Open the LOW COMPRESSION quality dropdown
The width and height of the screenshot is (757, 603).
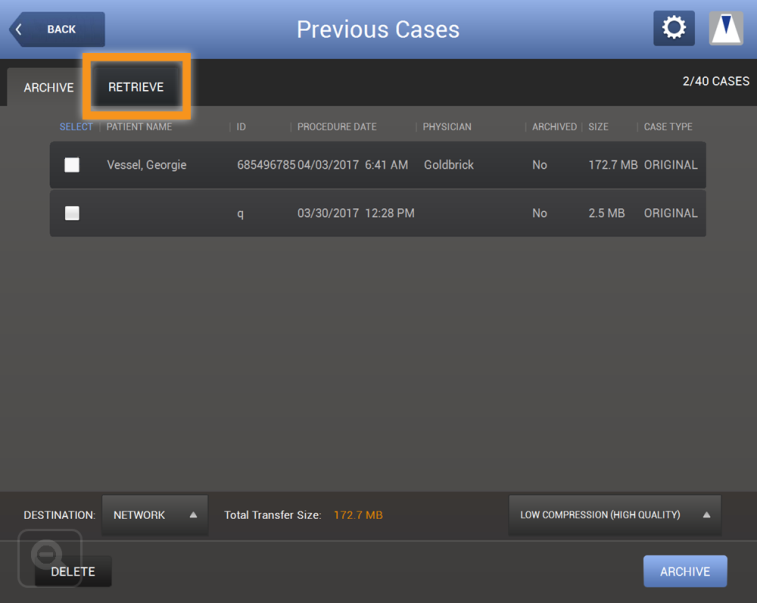point(615,515)
